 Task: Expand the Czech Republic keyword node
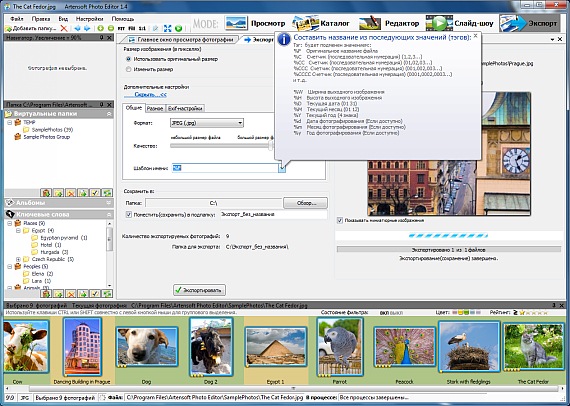(18, 259)
